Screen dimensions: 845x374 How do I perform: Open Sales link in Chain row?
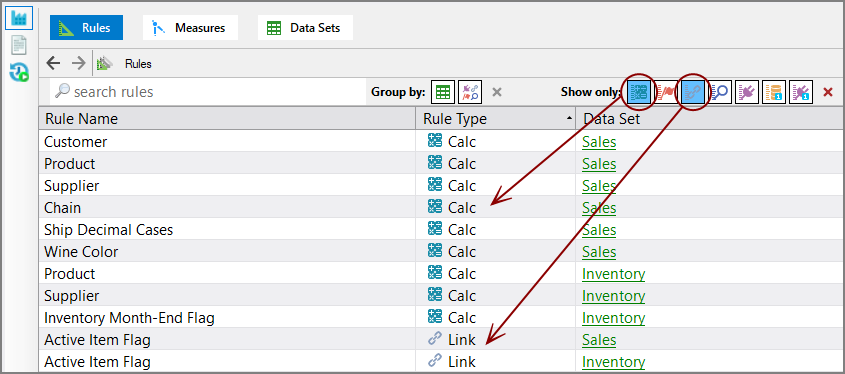tap(599, 208)
